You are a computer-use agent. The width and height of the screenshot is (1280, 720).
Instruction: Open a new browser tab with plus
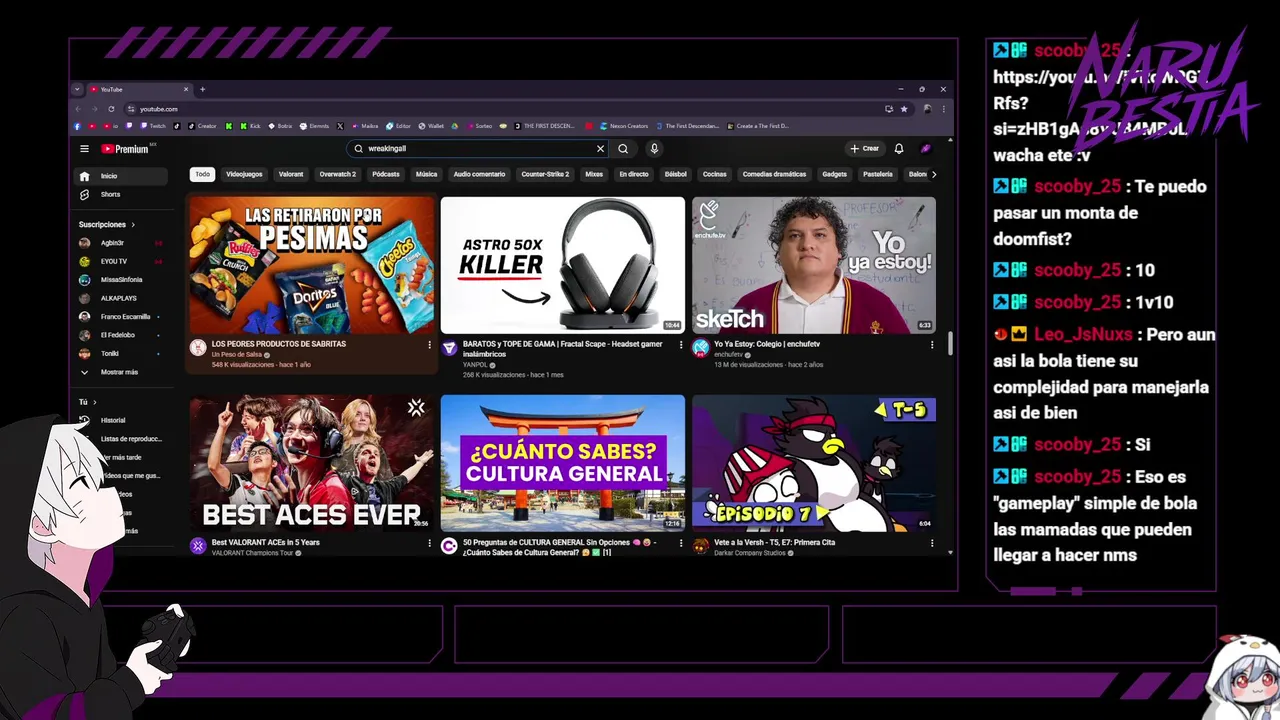[202, 89]
